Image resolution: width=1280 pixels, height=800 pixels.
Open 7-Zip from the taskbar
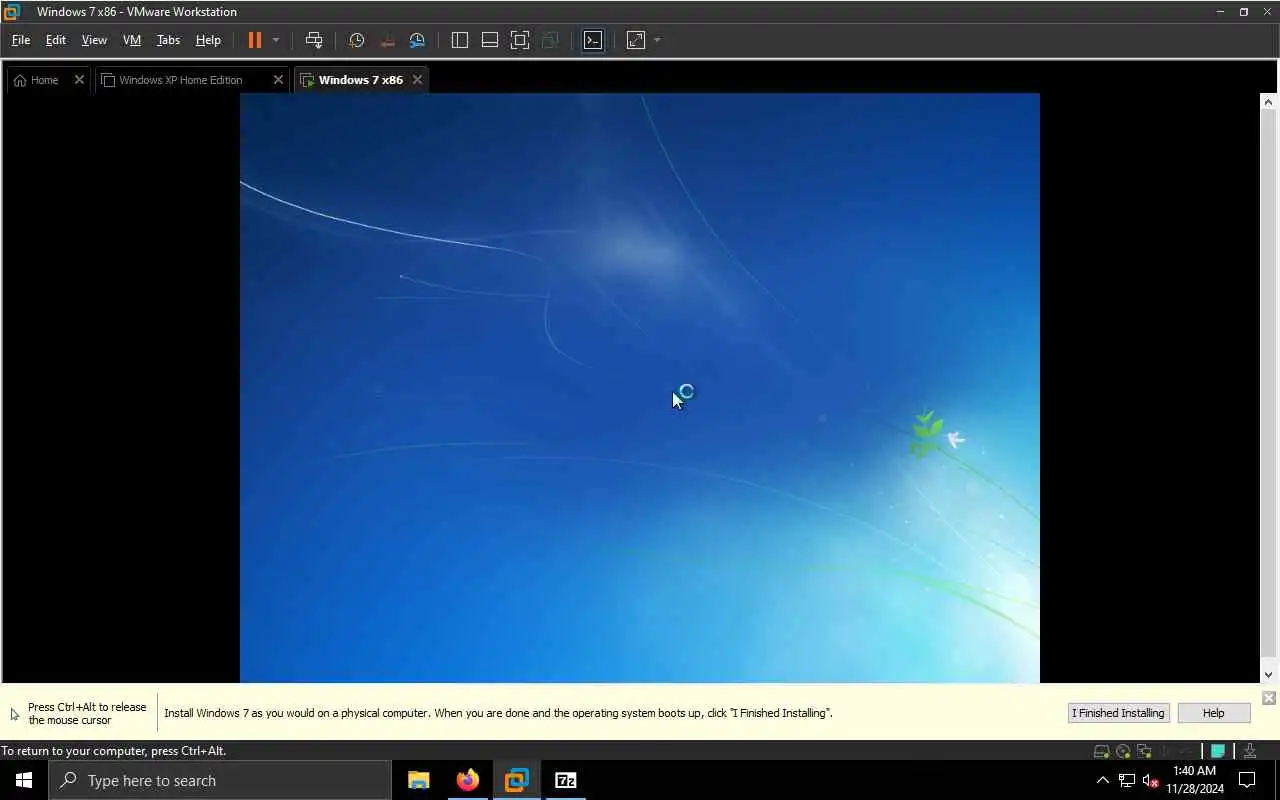pos(565,780)
